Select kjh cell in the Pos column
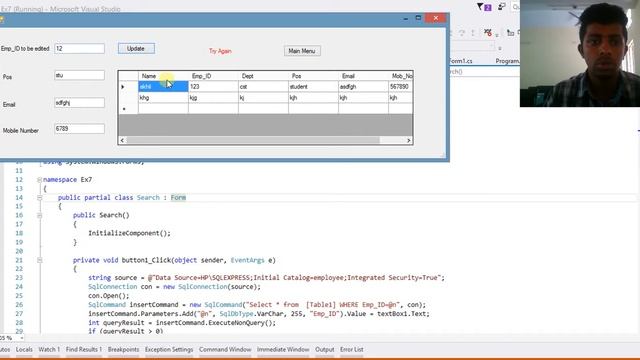This screenshot has width=640, height=360. click(313, 98)
